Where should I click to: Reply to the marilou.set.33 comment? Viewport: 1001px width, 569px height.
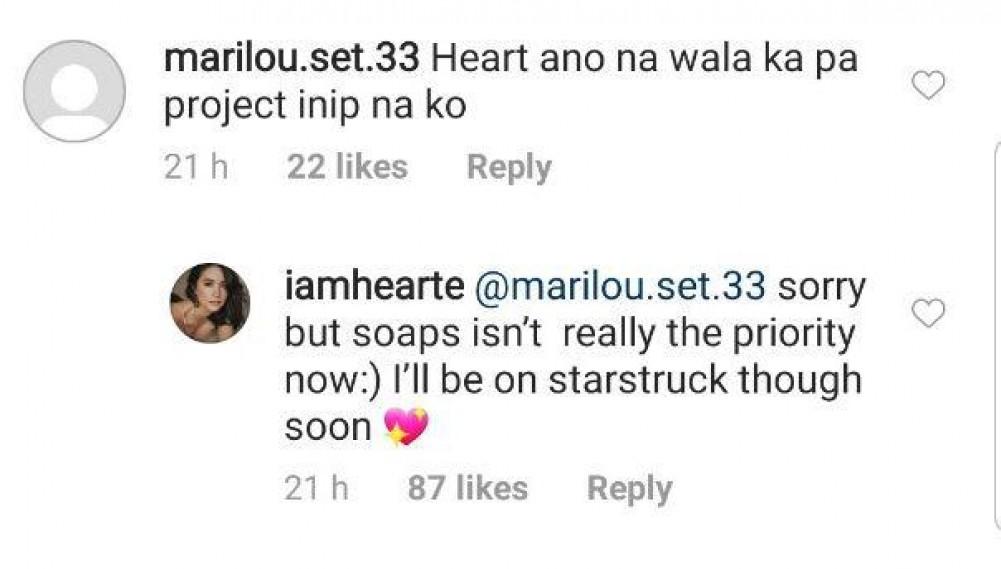pyautogui.click(x=509, y=168)
